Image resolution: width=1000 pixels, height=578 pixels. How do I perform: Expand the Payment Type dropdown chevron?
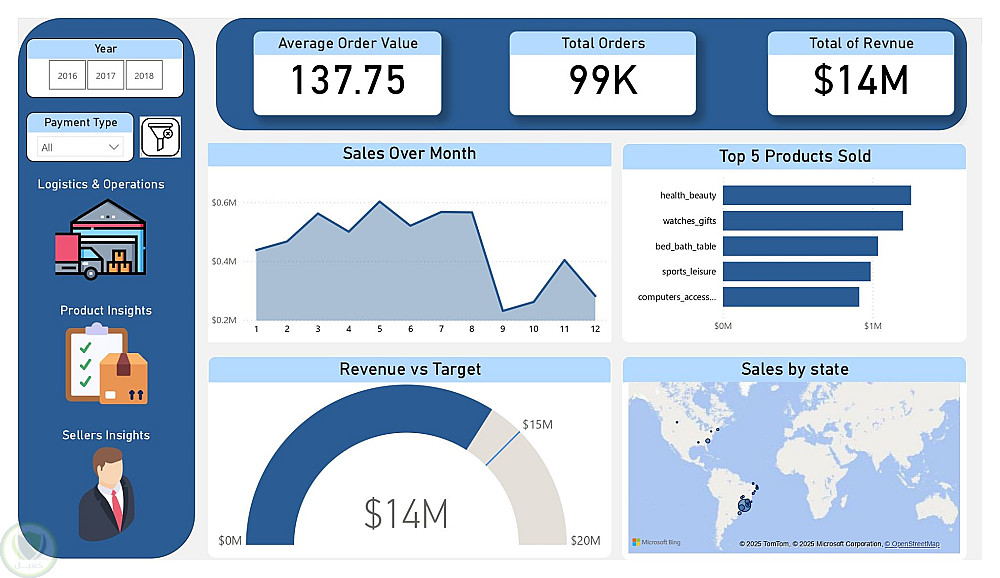point(114,147)
